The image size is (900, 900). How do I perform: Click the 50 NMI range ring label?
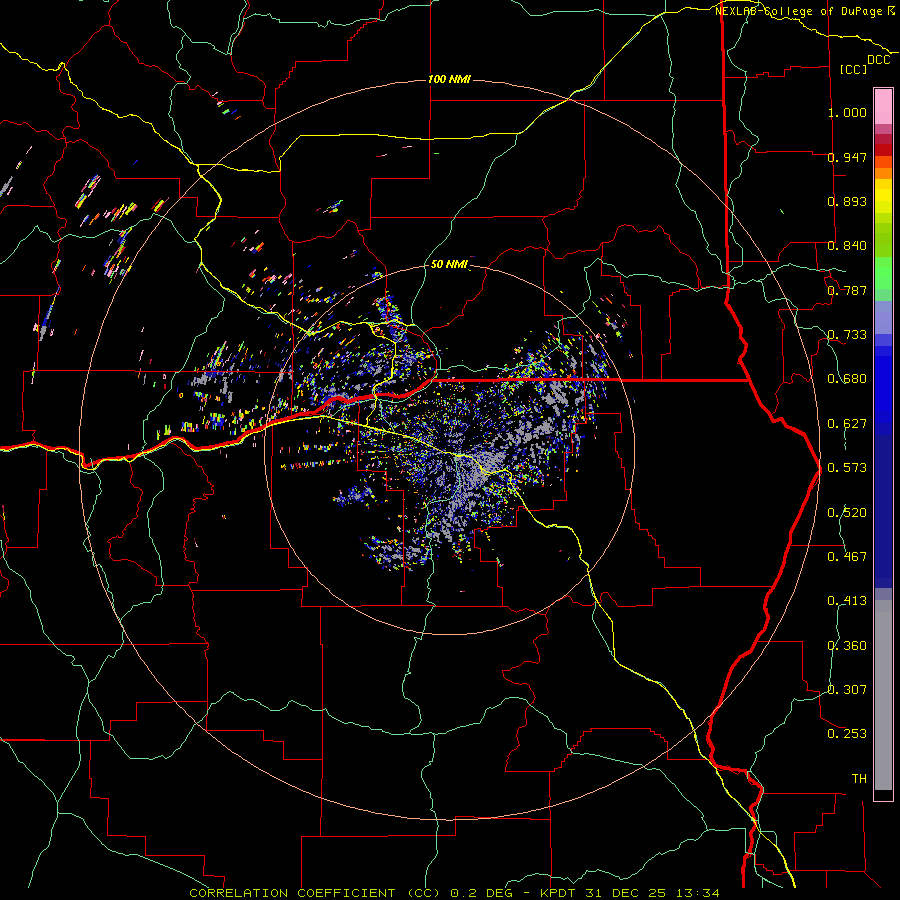(449, 265)
